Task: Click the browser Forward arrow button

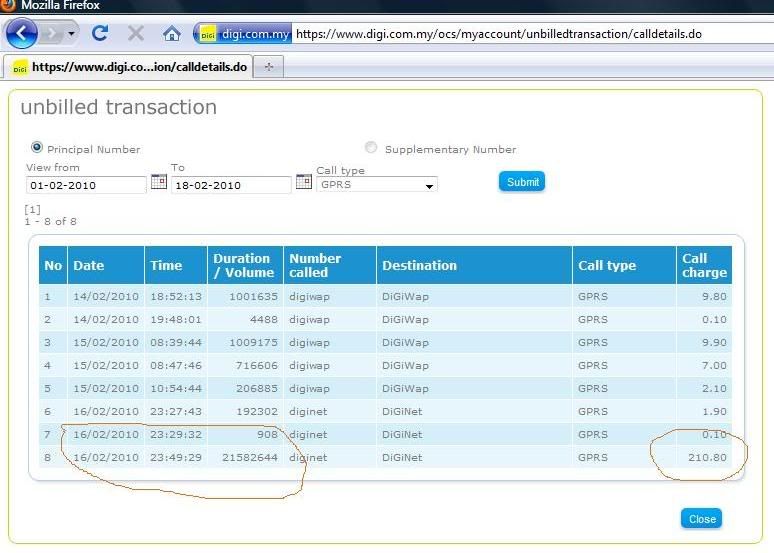Action: click(51, 34)
